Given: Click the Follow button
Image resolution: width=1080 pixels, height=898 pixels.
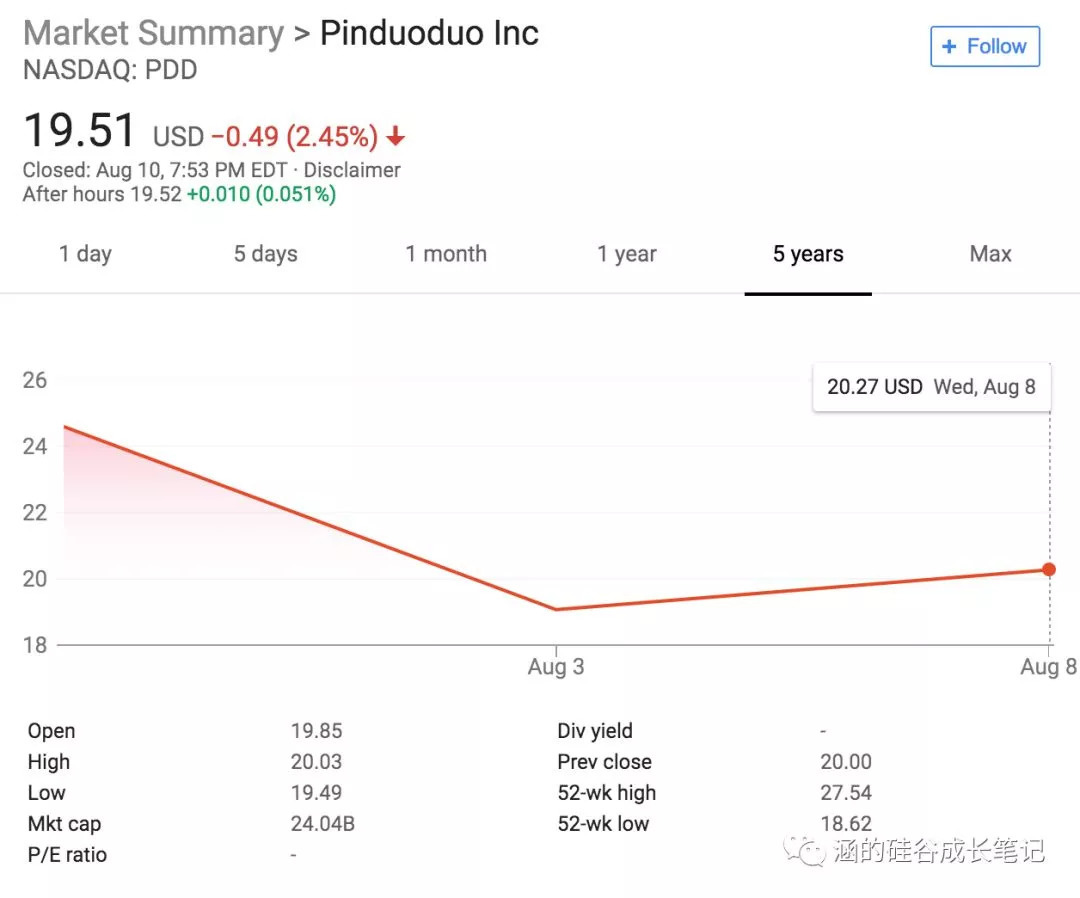Looking at the screenshot, I should click(x=985, y=47).
